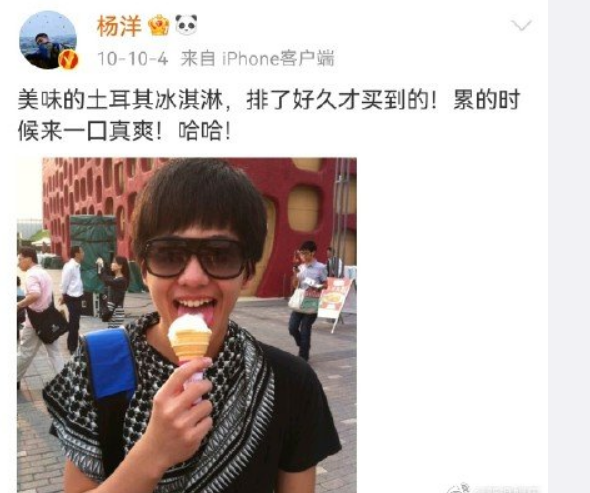Click the 来自 iPhone客户端 source label
The height and width of the screenshot is (493, 590).
(x=257, y=59)
